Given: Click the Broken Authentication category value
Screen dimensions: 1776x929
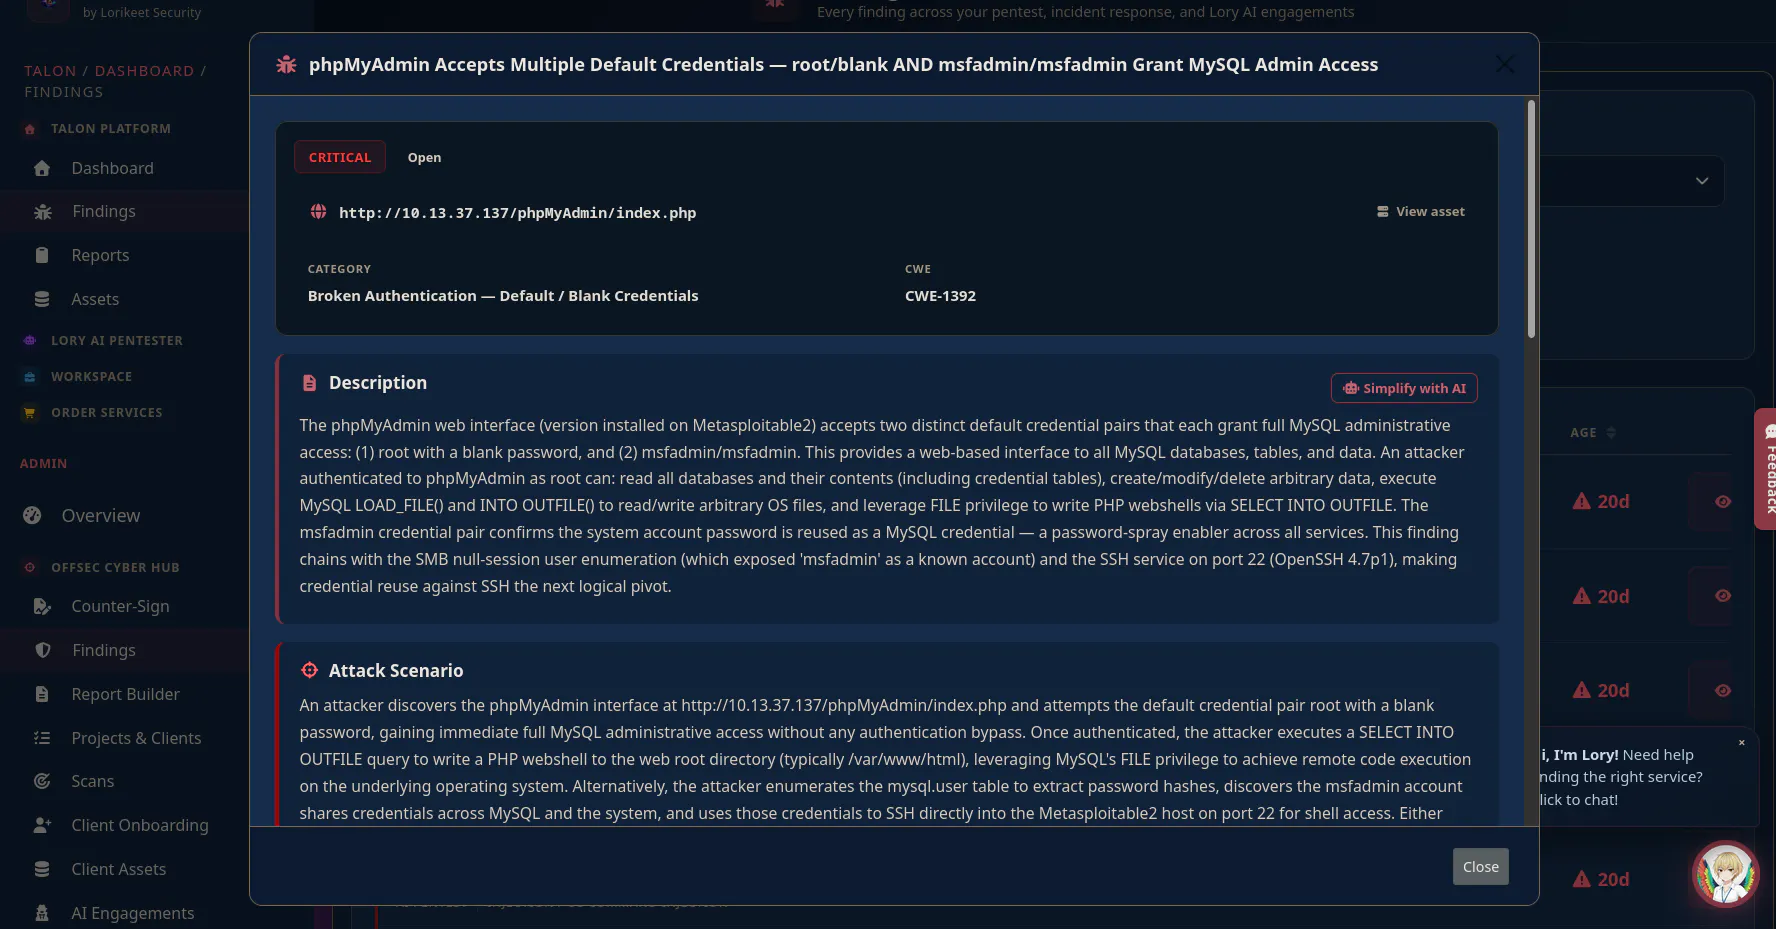Looking at the screenshot, I should (x=503, y=296).
